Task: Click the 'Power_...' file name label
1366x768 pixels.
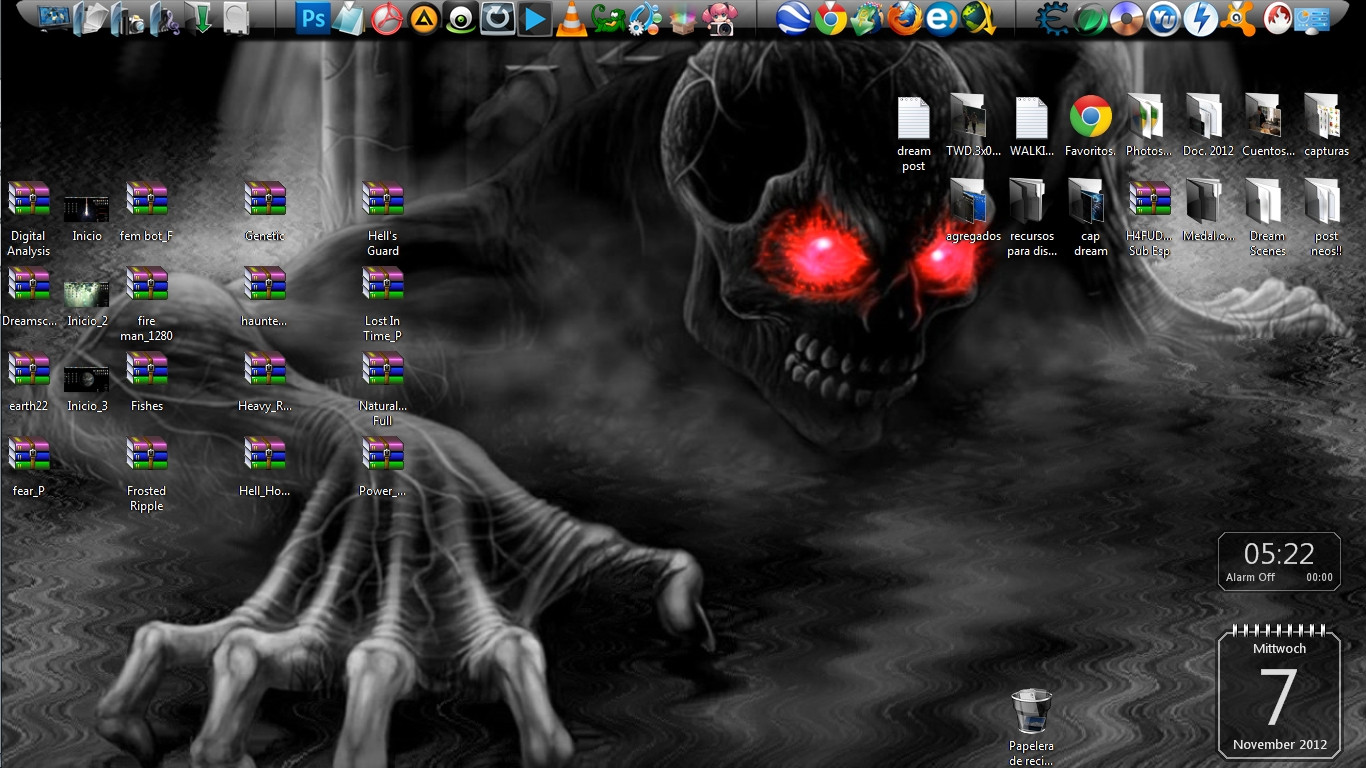Action: point(383,491)
